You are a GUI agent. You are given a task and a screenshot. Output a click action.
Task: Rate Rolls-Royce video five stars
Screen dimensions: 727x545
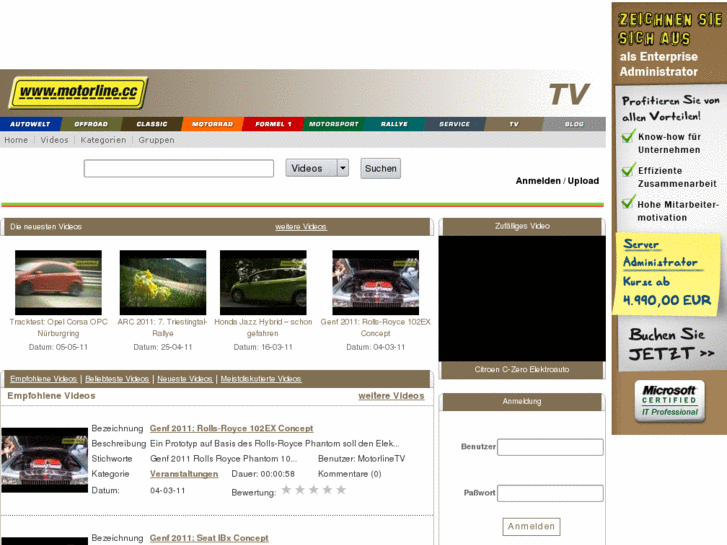tap(341, 490)
